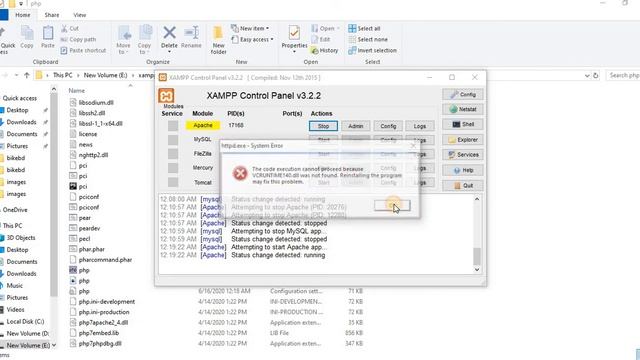Open Help in XAMPP panel
Image resolution: width=640 pixels, height=360 pixels.
pyautogui.click(x=463, y=170)
